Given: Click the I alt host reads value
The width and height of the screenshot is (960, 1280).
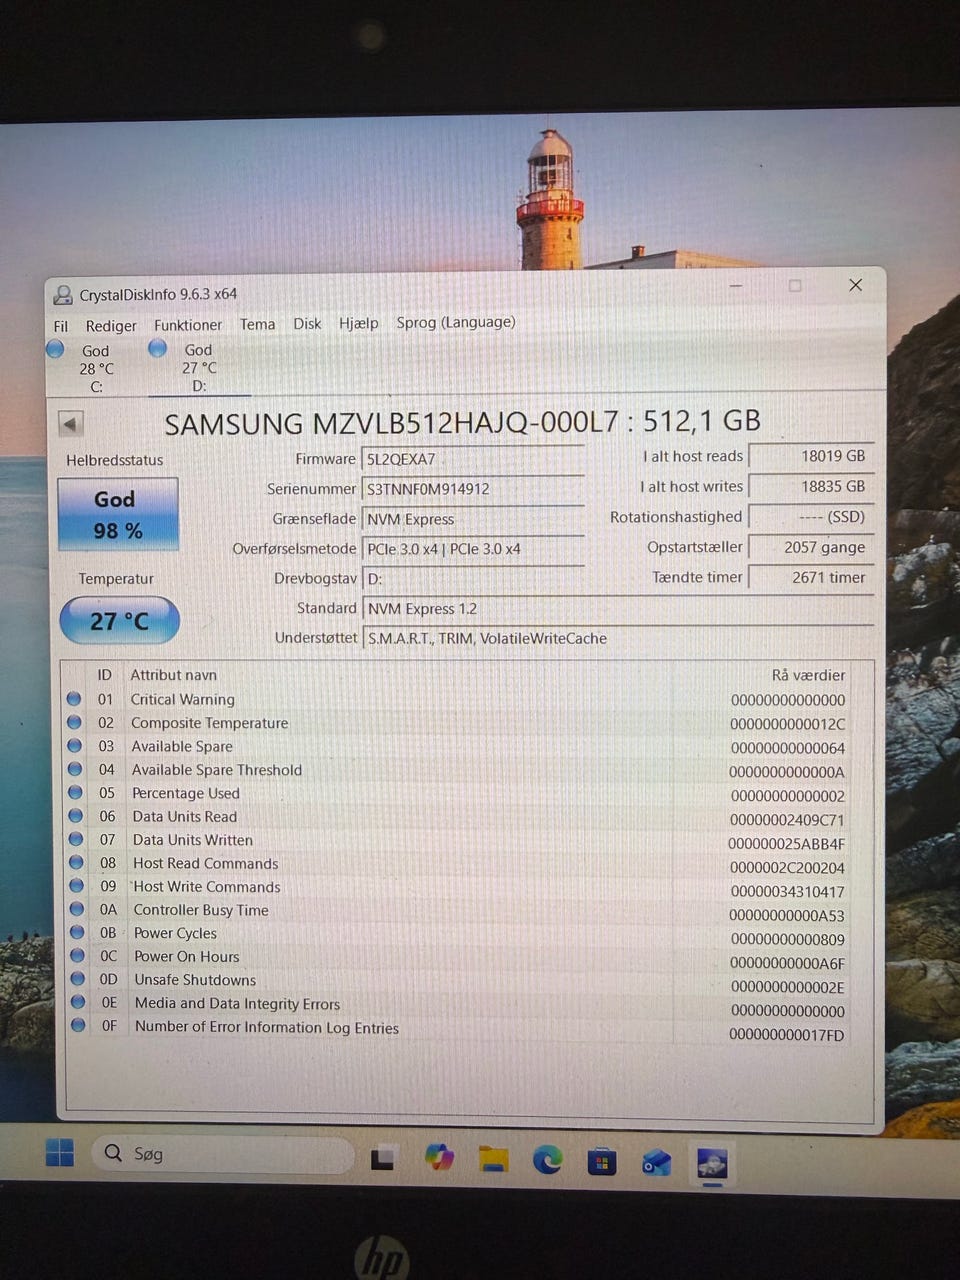Looking at the screenshot, I should tap(811, 456).
